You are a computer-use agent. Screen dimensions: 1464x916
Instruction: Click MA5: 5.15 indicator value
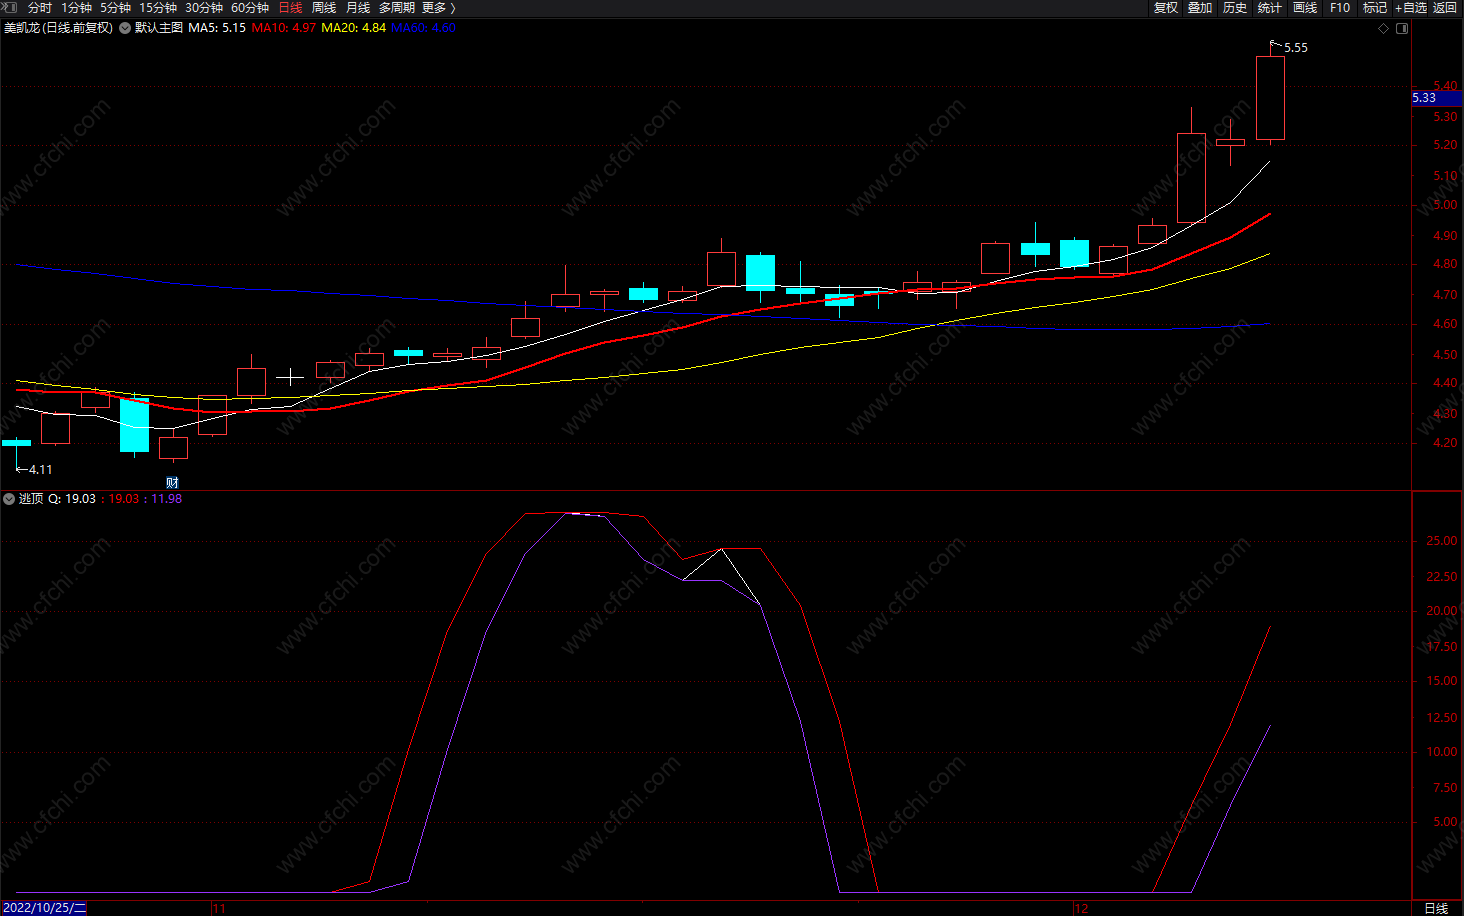point(217,28)
